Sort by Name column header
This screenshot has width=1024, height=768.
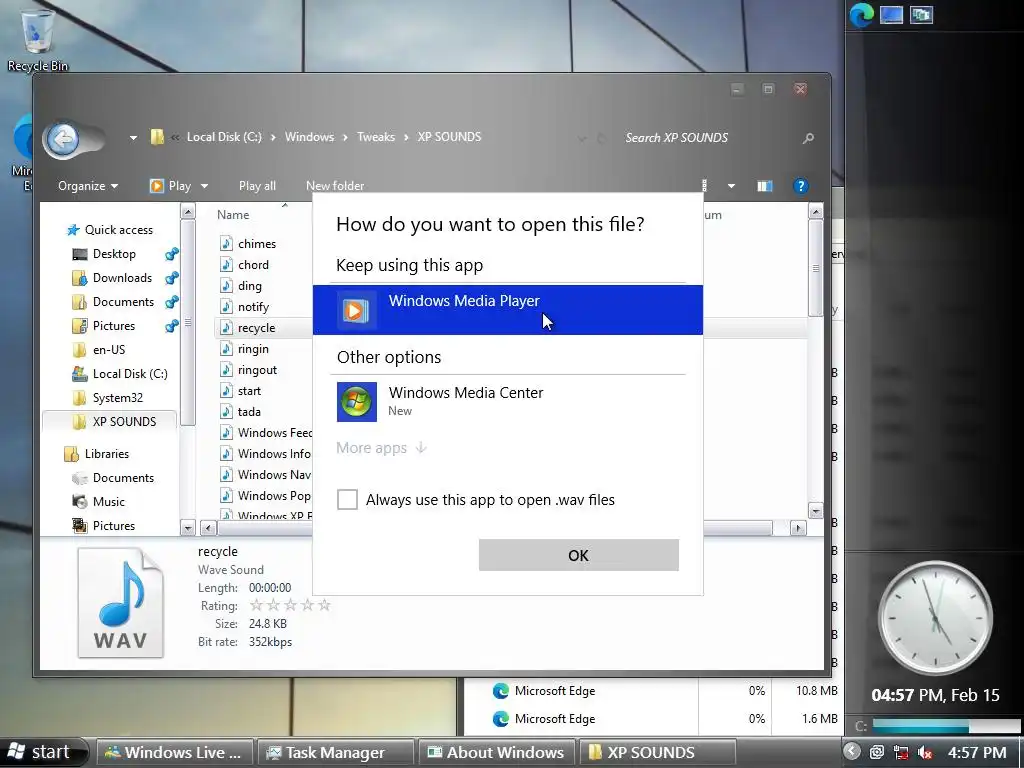(x=233, y=215)
